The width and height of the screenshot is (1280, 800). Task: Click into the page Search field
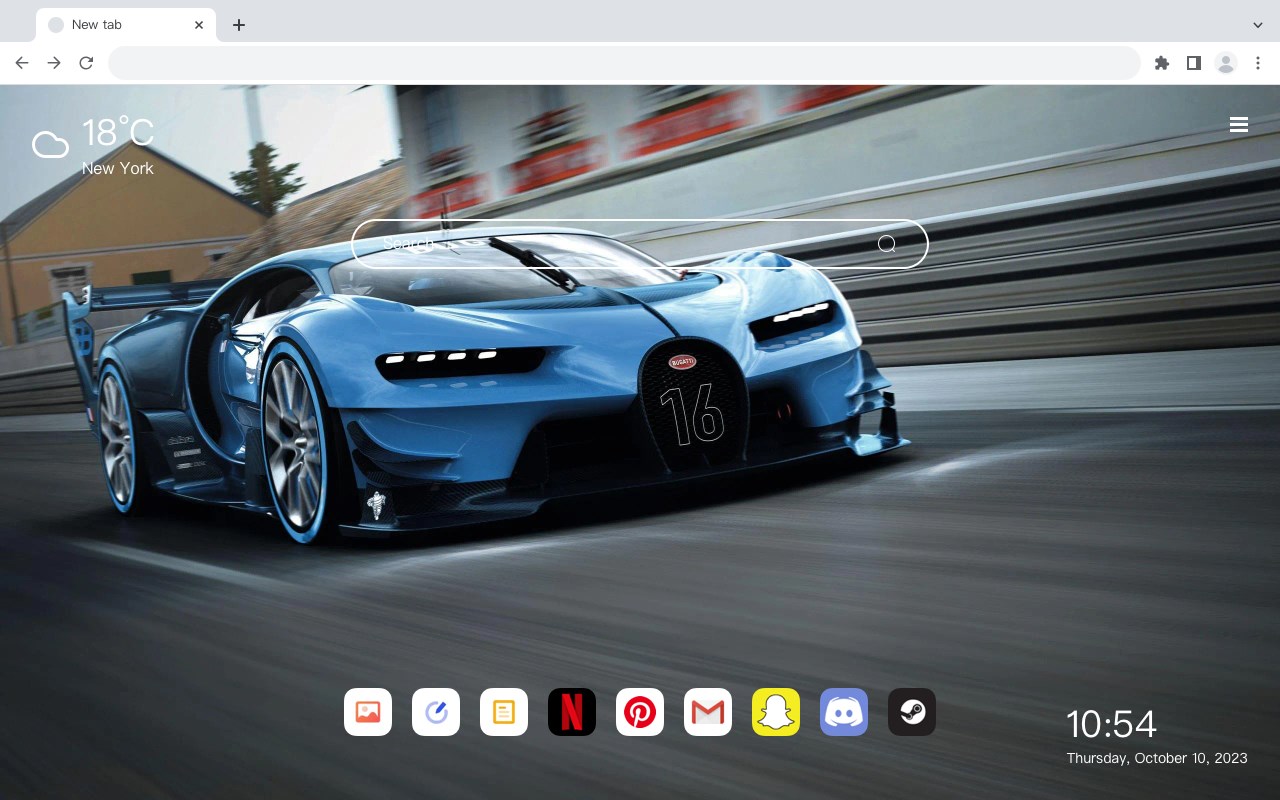[640, 244]
